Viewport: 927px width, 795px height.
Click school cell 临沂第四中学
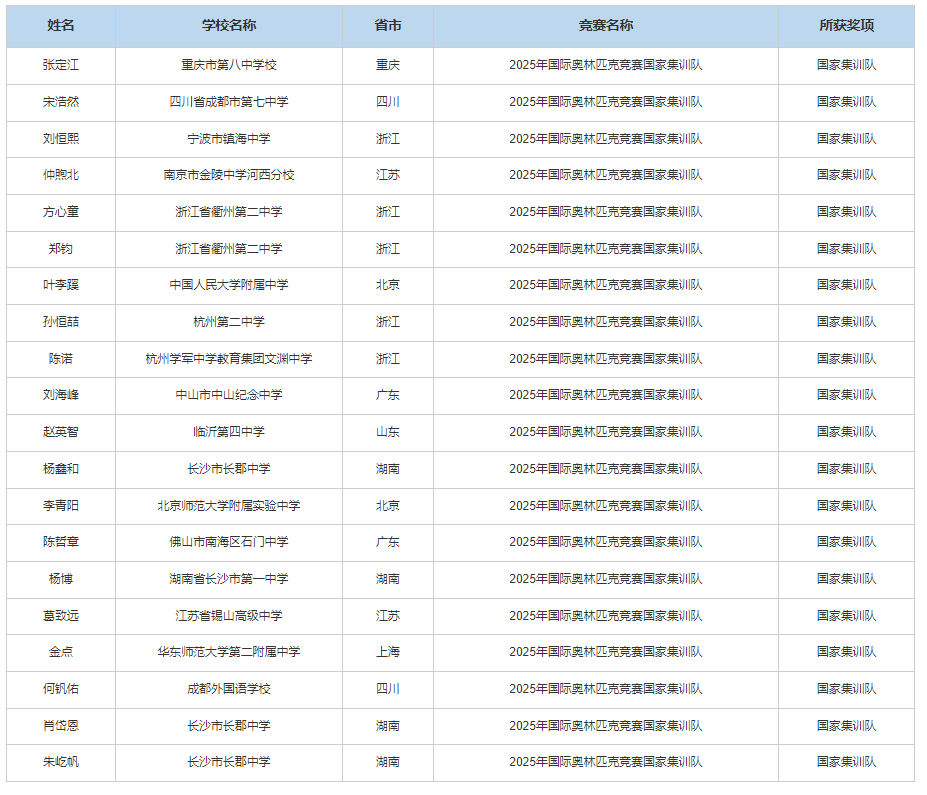(229, 432)
